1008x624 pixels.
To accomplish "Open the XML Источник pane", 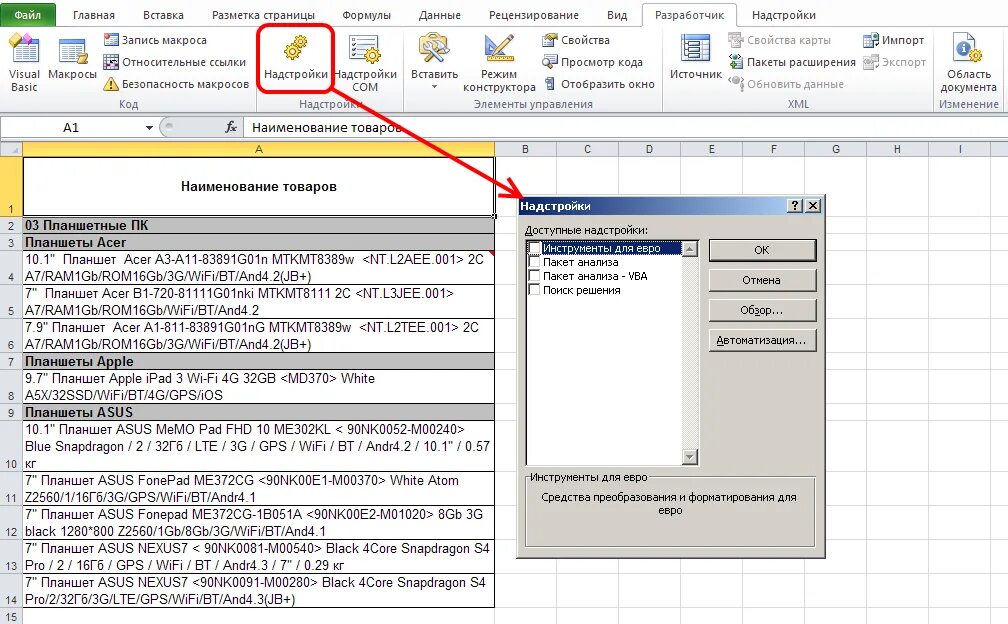I will (696, 58).
